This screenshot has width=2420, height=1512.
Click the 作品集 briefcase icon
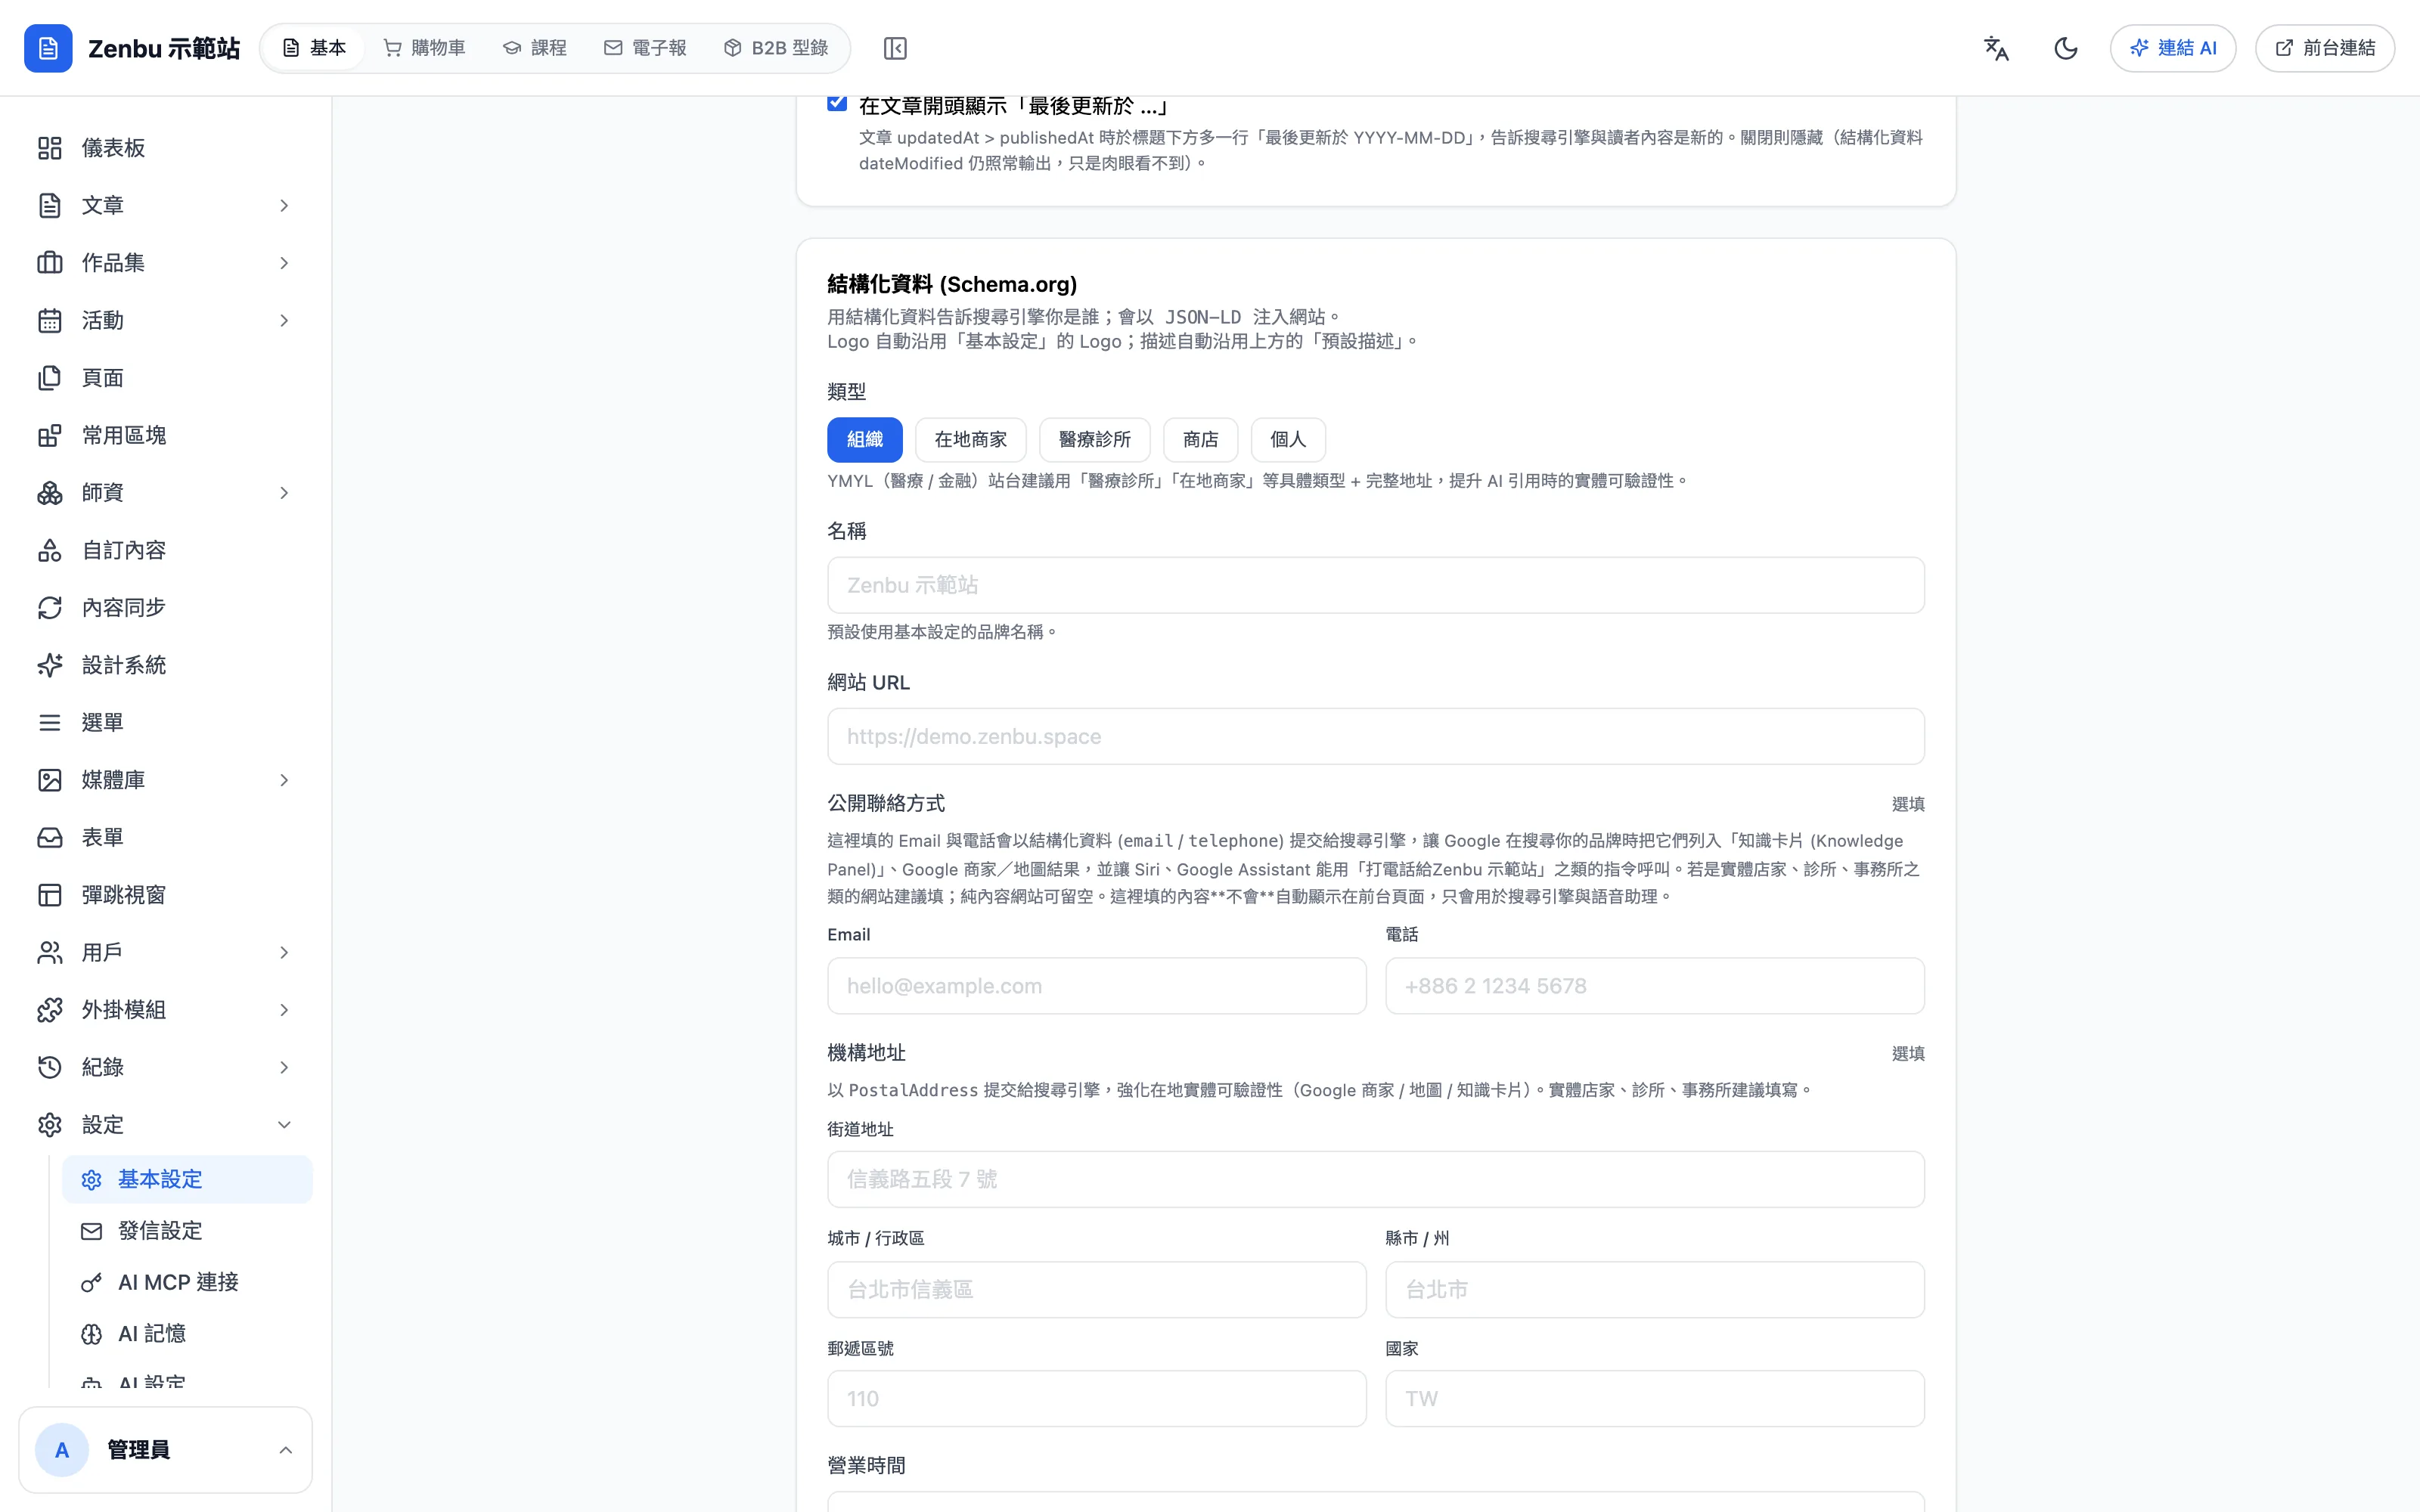[50, 263]
